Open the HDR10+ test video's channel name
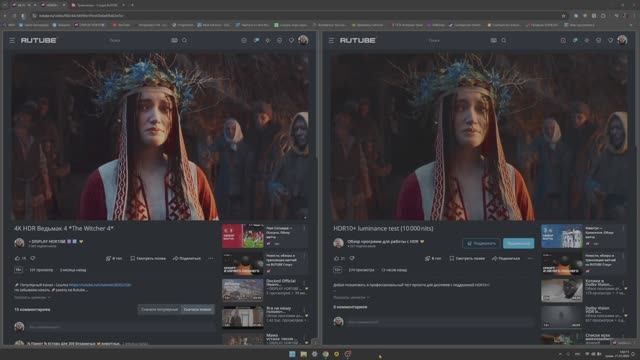 (383, 242)
